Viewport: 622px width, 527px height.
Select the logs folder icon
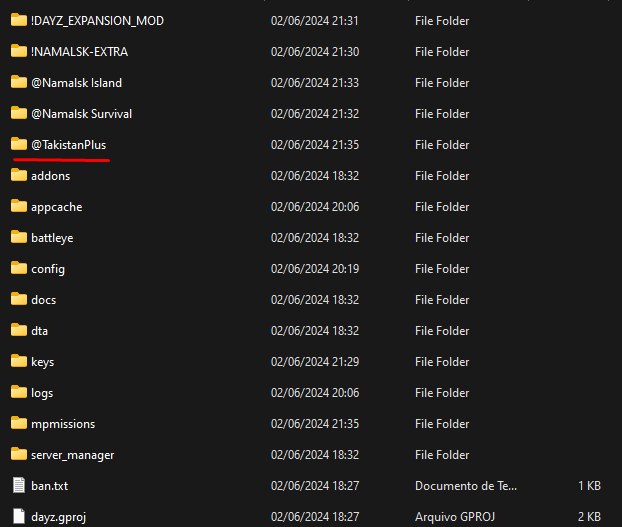(19, 392)
